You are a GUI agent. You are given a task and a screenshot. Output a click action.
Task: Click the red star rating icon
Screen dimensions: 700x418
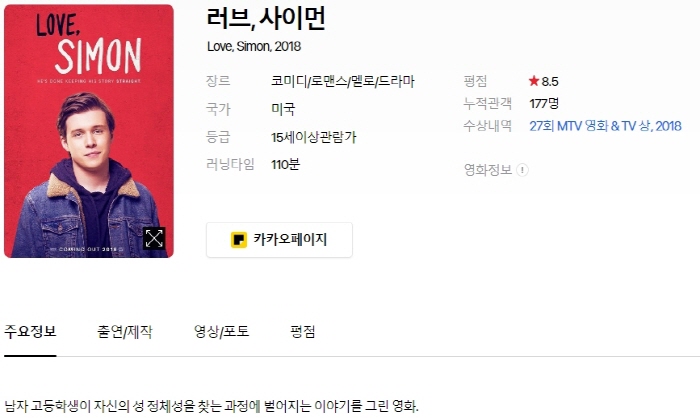(533, 81)
